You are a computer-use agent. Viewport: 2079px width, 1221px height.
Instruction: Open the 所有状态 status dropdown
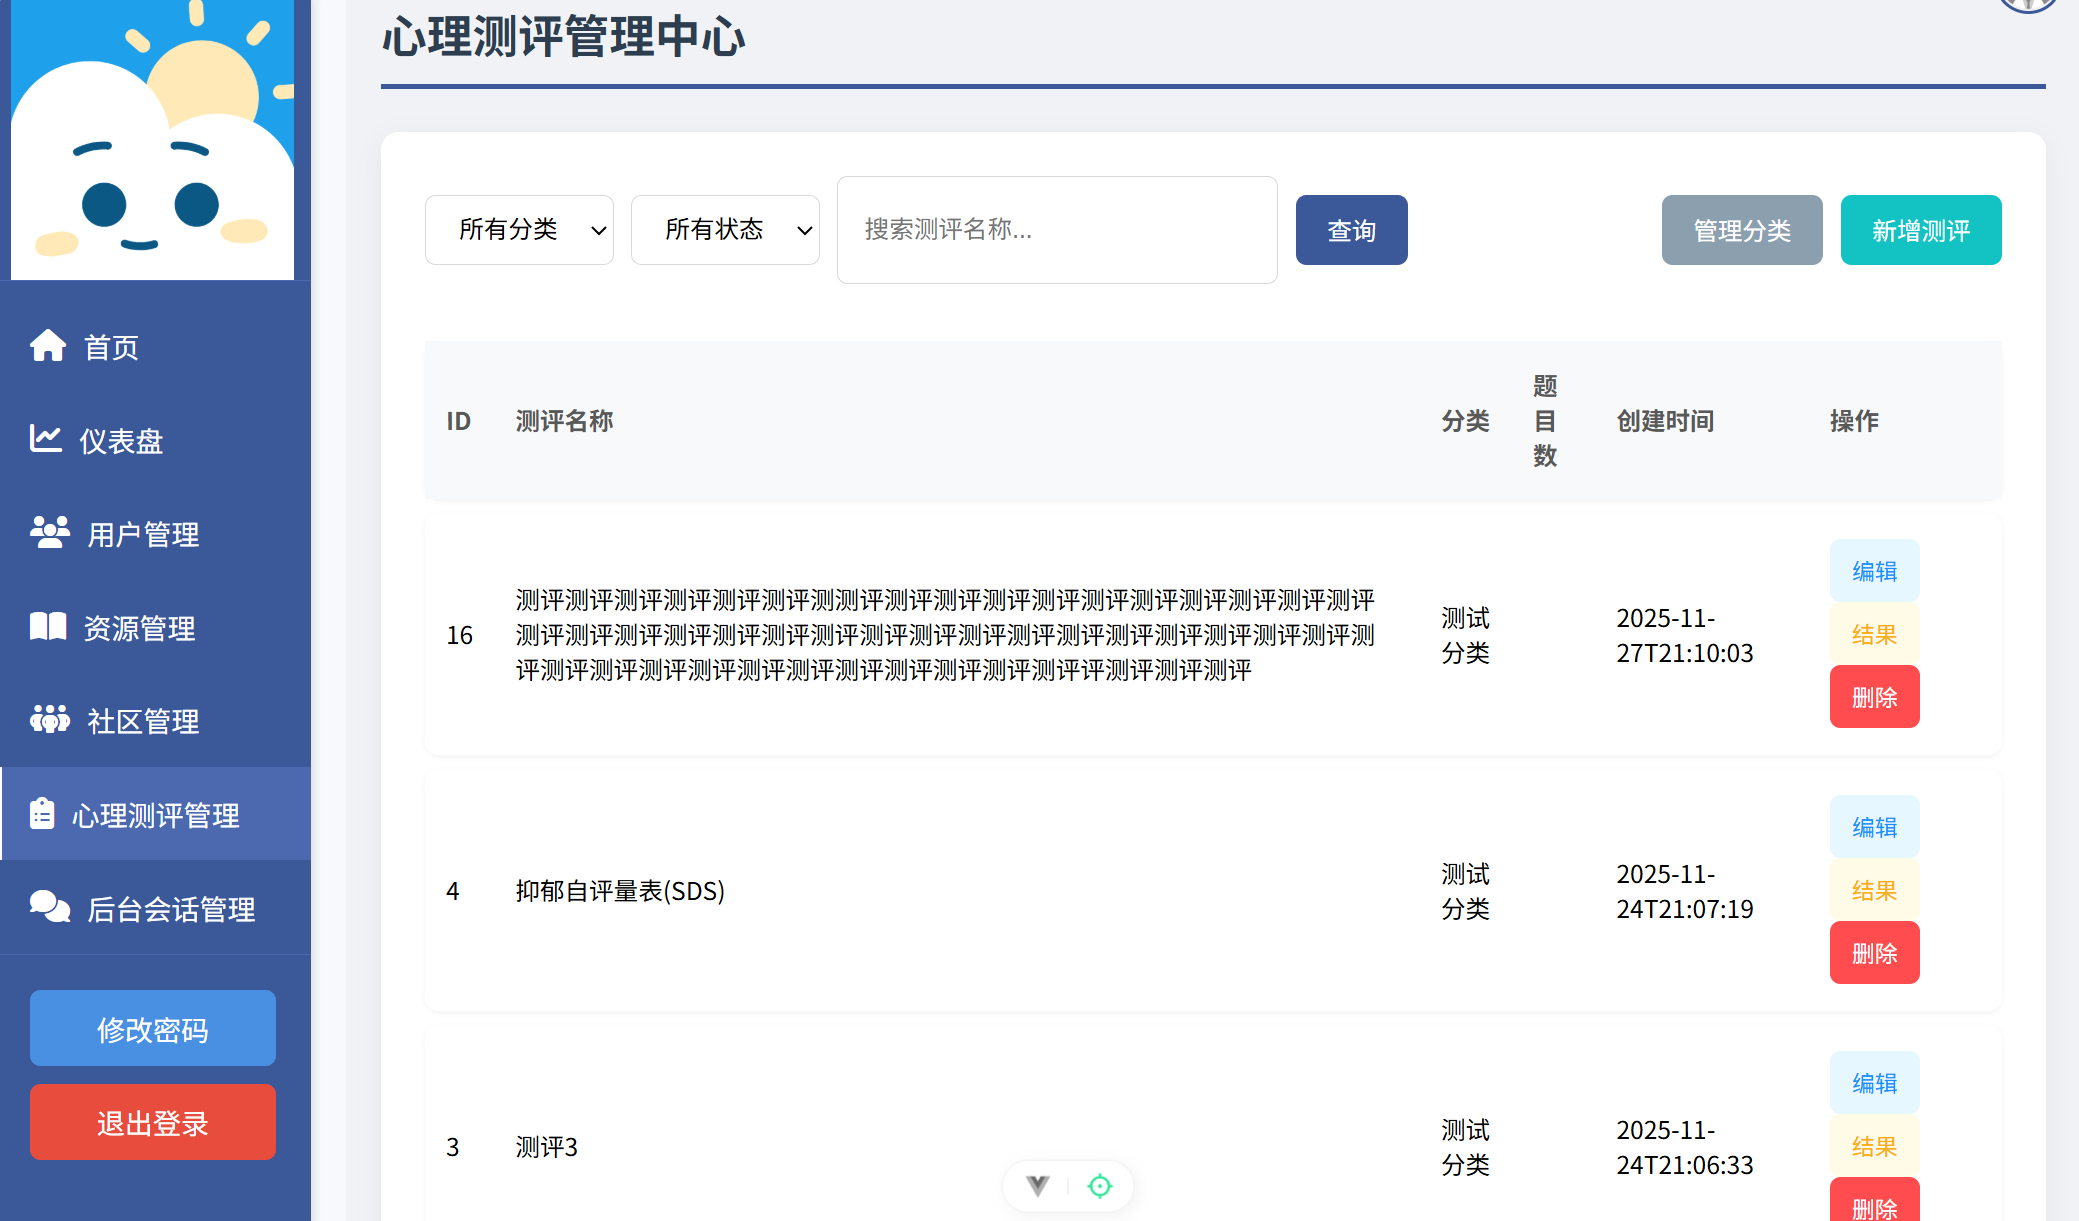point(725,230)
